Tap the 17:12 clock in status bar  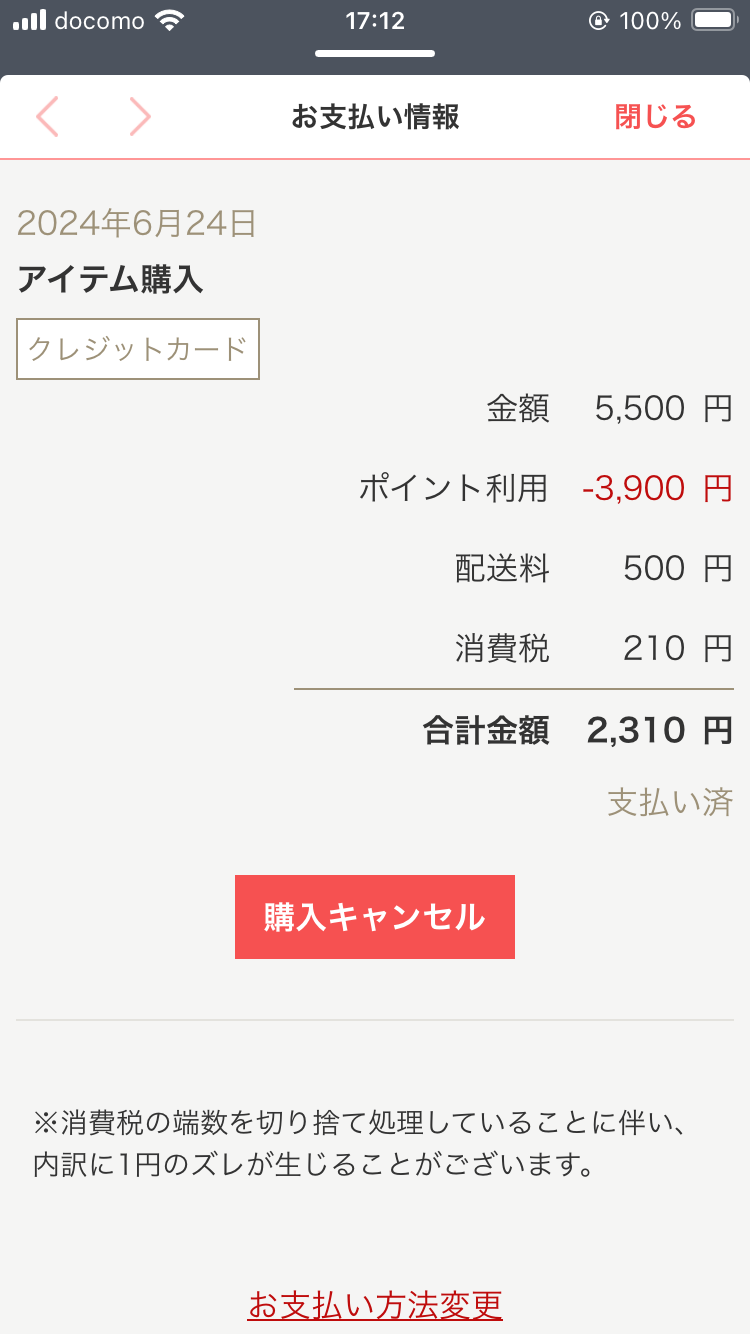pos(374,20)
